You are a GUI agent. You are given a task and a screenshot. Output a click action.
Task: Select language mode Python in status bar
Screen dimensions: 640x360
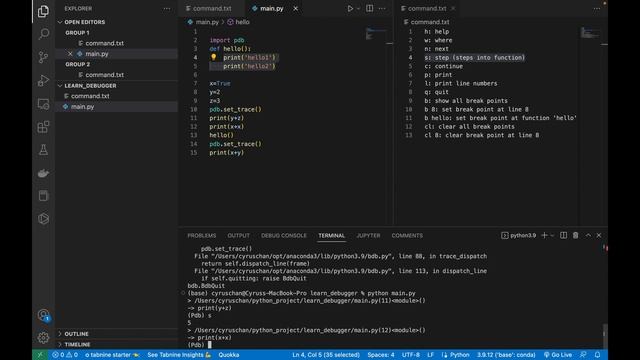pyautogui.click(x=459, y=355)
